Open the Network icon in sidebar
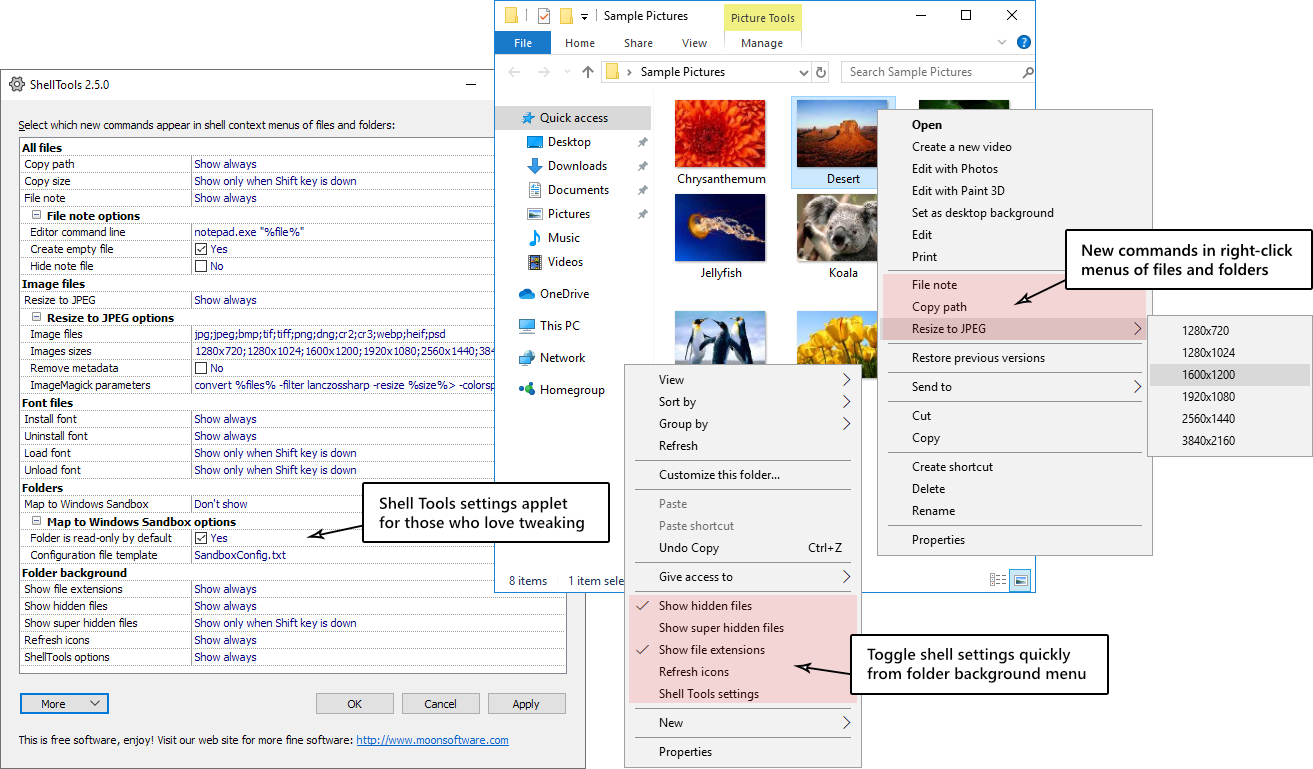Viewport: 1313px width, 769px height. [527, 358]
